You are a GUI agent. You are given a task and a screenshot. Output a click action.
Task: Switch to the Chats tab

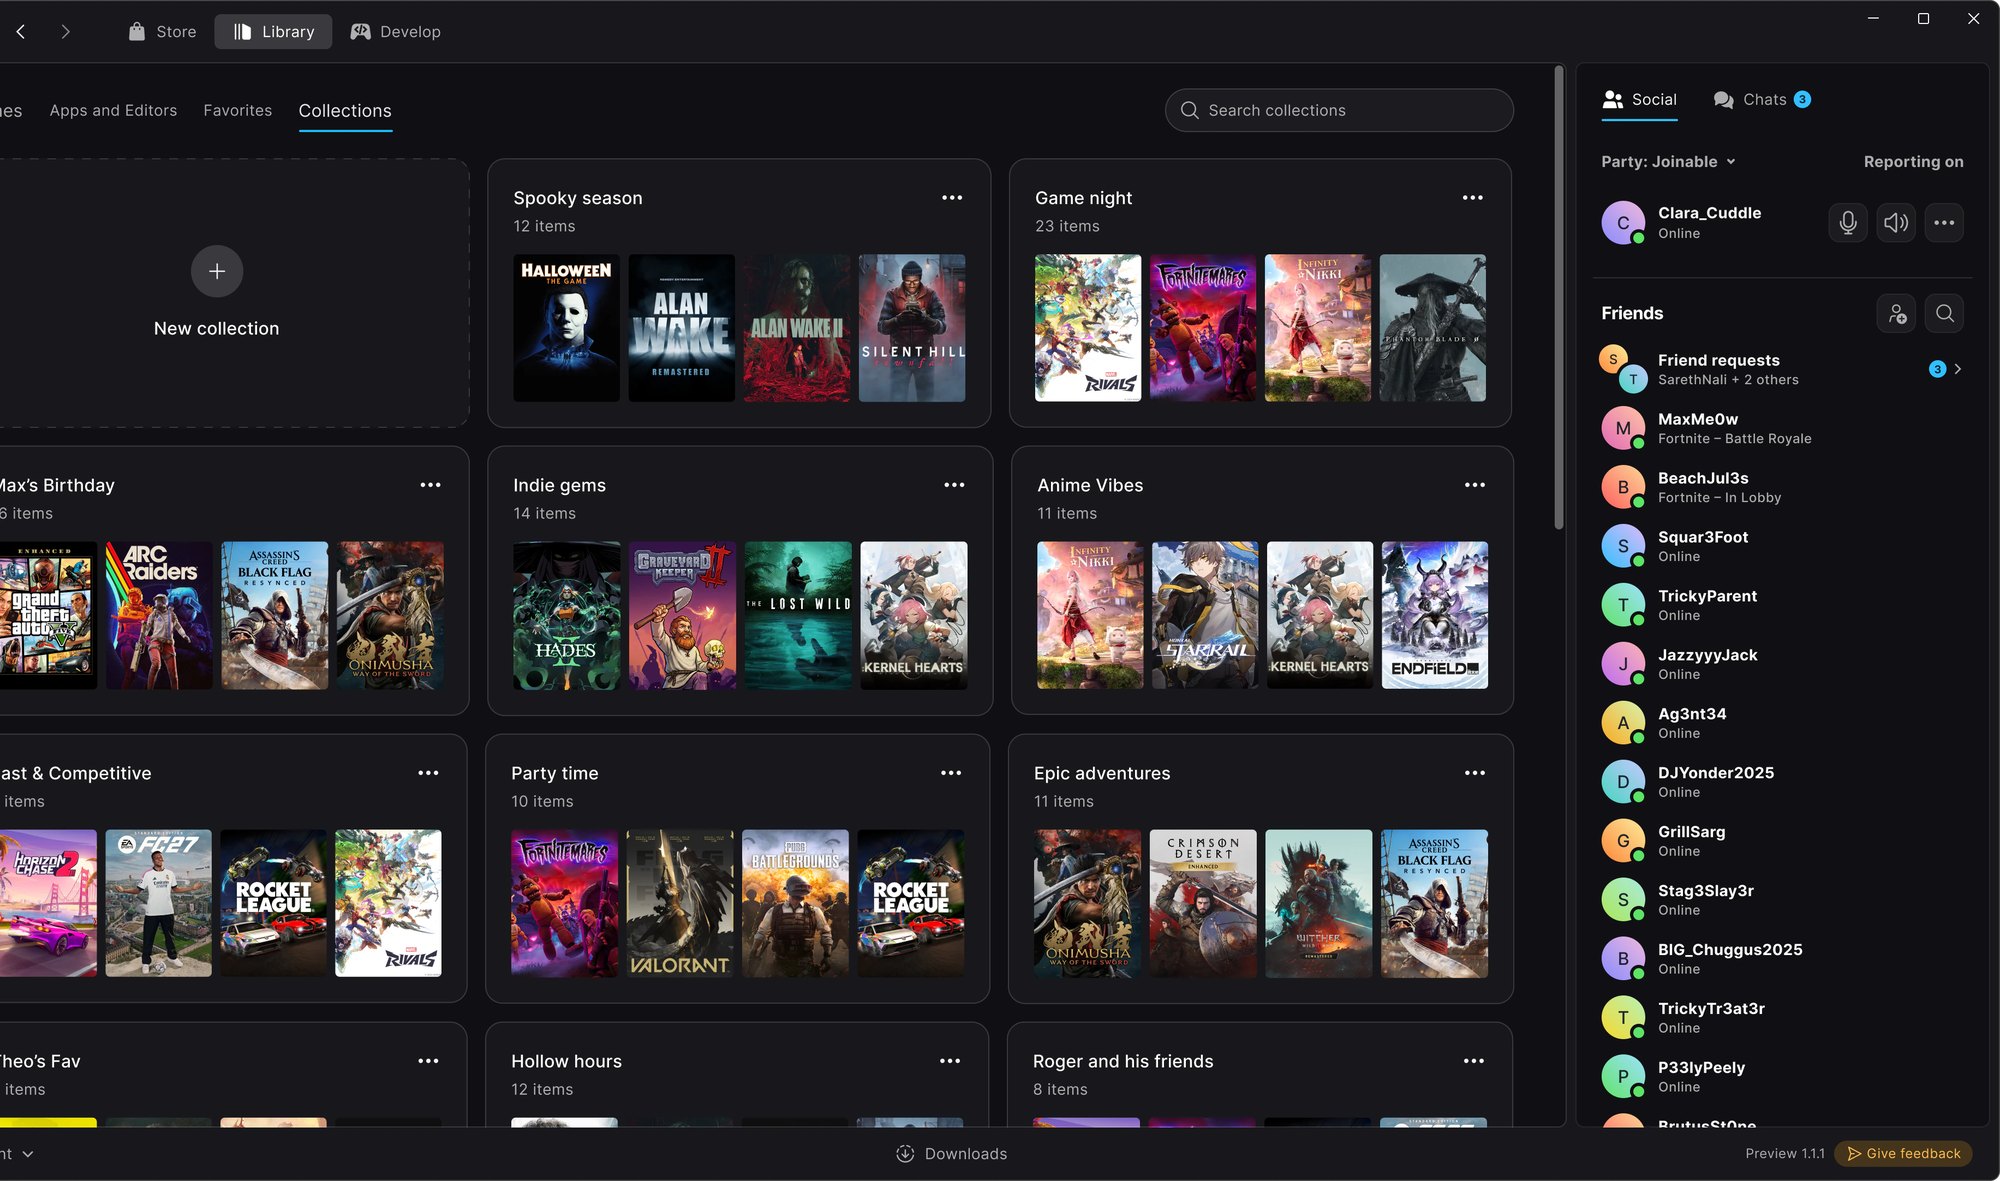pos(1762,99)
